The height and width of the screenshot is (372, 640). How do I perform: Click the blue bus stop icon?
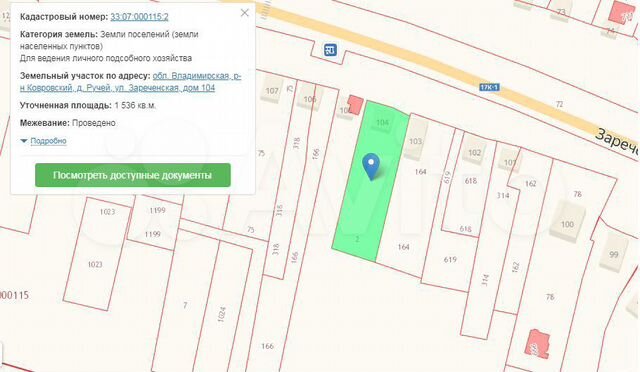(x=330, y=50)
